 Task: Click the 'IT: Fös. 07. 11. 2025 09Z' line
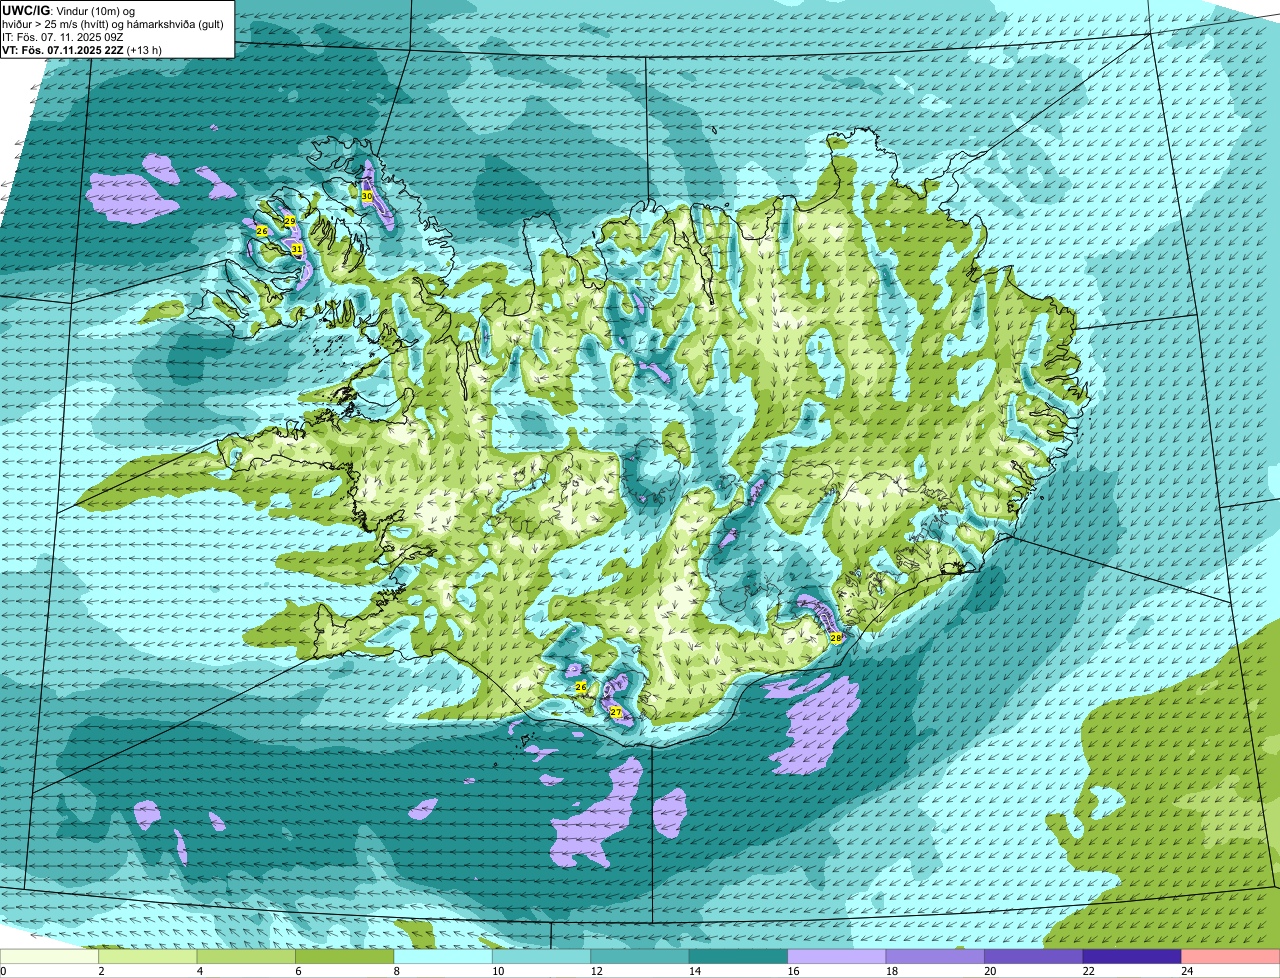pos(63,37)
